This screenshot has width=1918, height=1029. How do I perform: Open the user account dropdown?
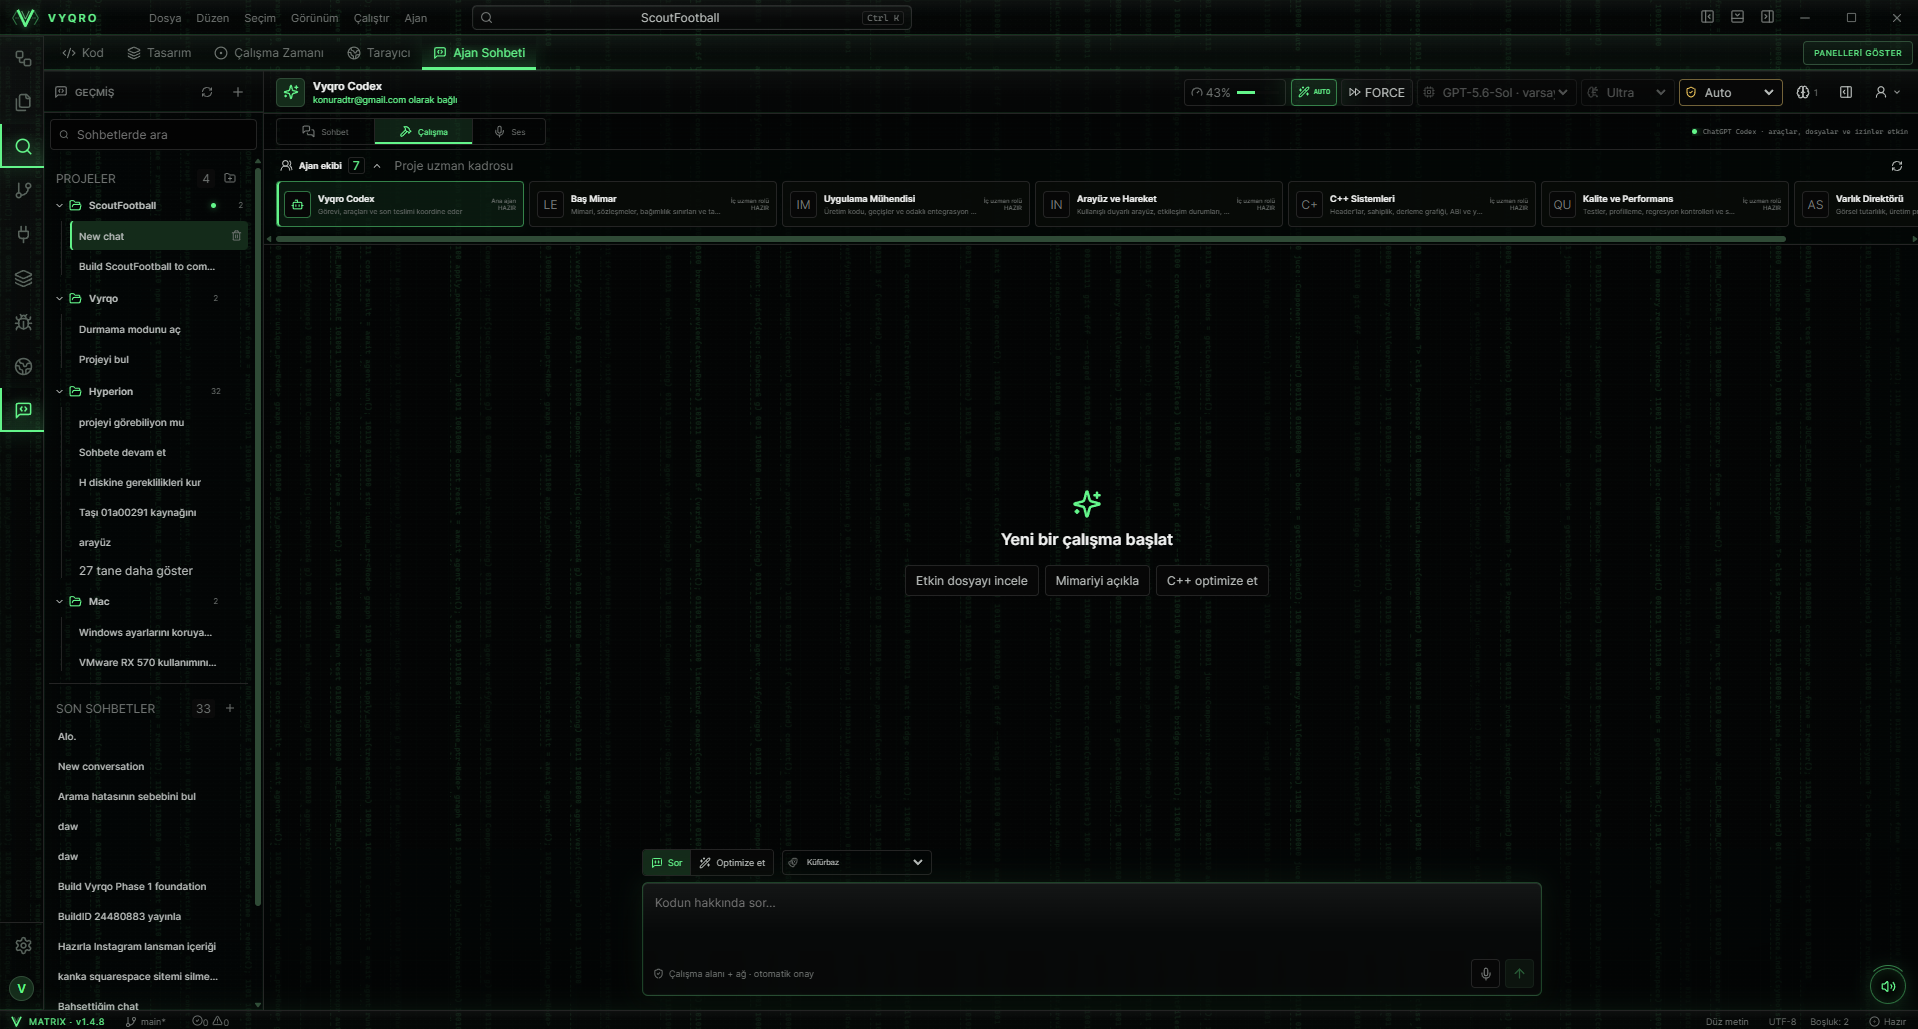[1887, 92]
